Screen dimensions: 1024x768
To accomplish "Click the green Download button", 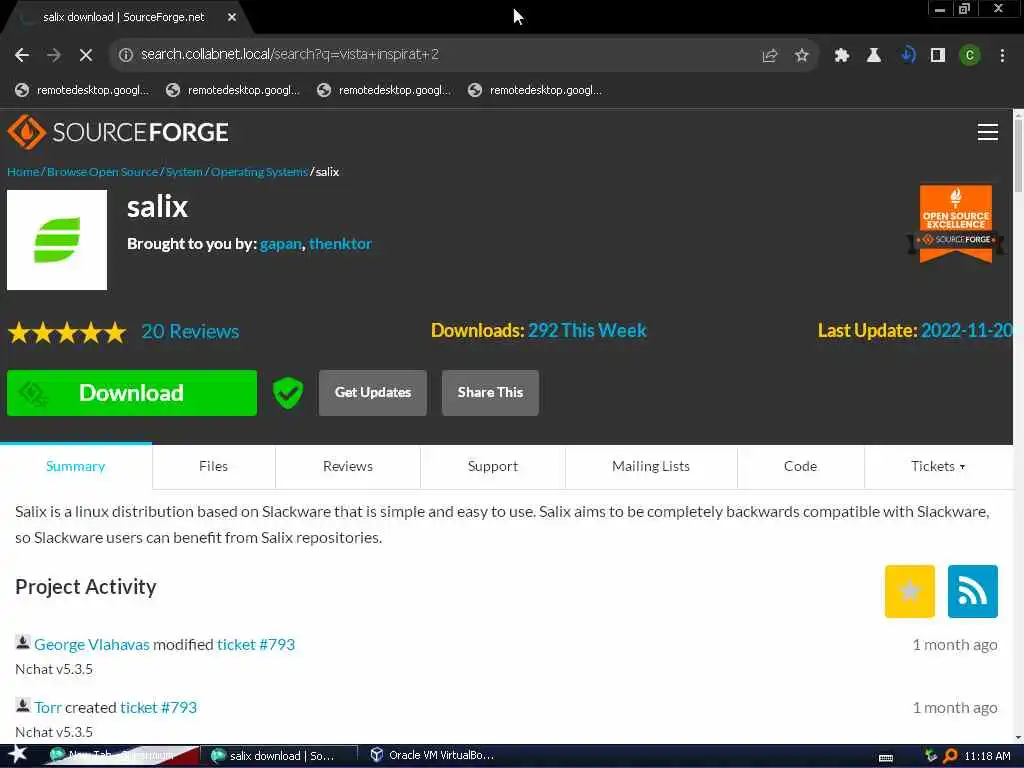I will [132, 393].
